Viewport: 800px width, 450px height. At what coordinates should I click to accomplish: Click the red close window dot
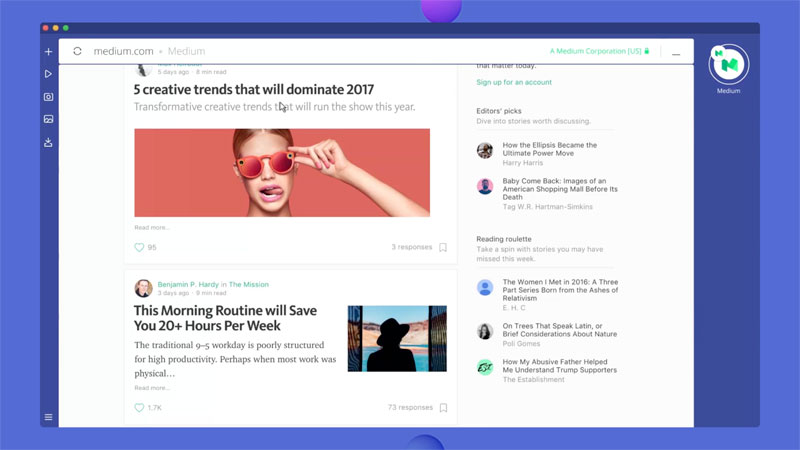pos(46,28)
